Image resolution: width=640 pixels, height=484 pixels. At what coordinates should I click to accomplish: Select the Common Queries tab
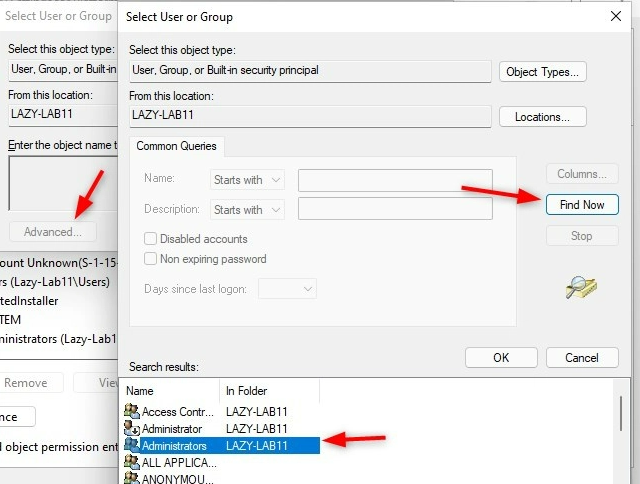(176, 146)
